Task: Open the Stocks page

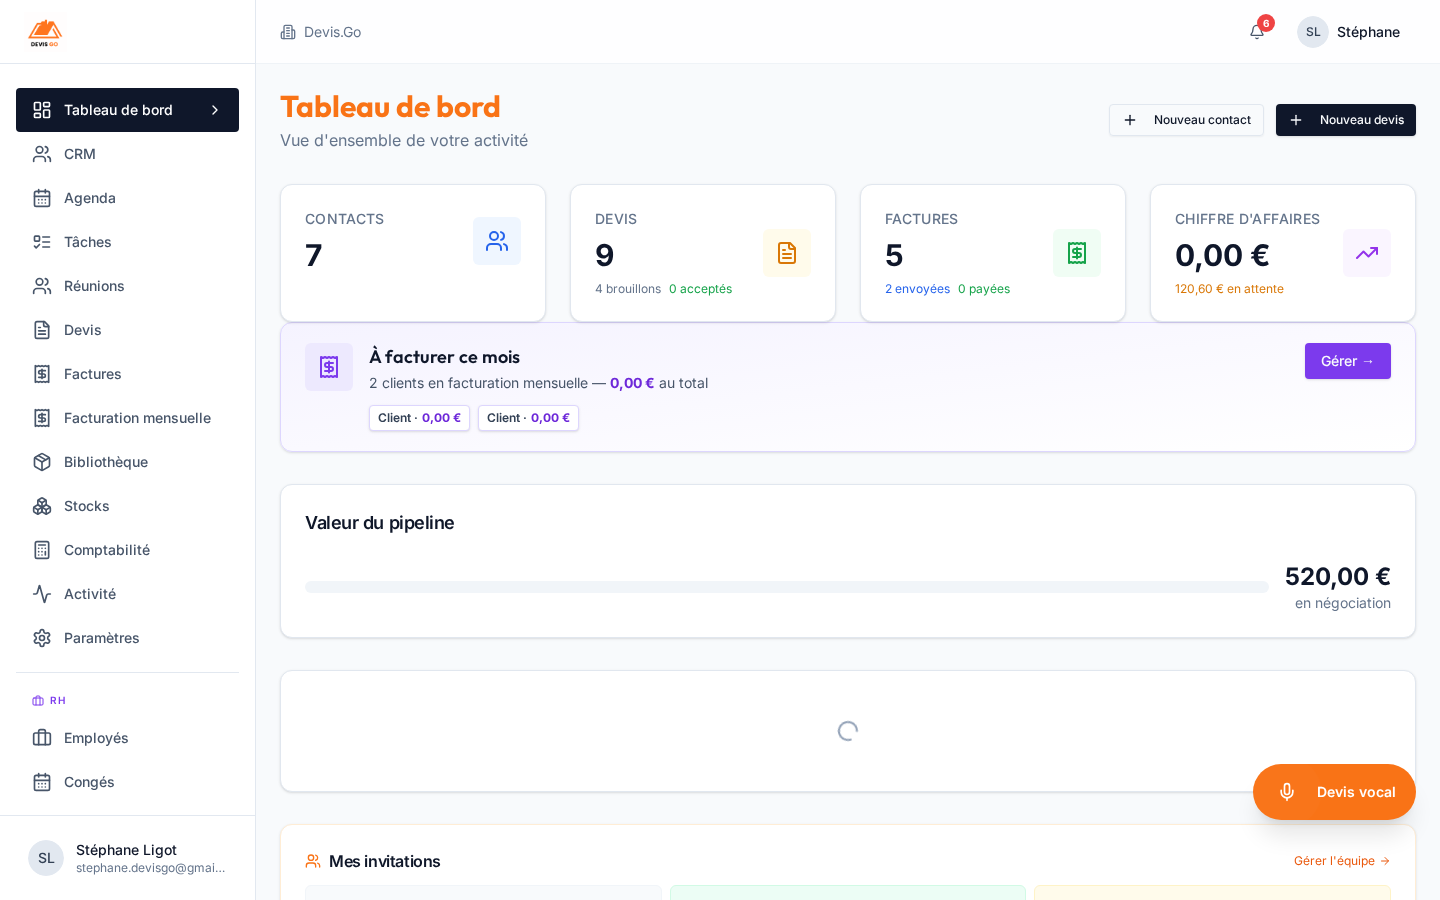Action: (x=127, y=506)
